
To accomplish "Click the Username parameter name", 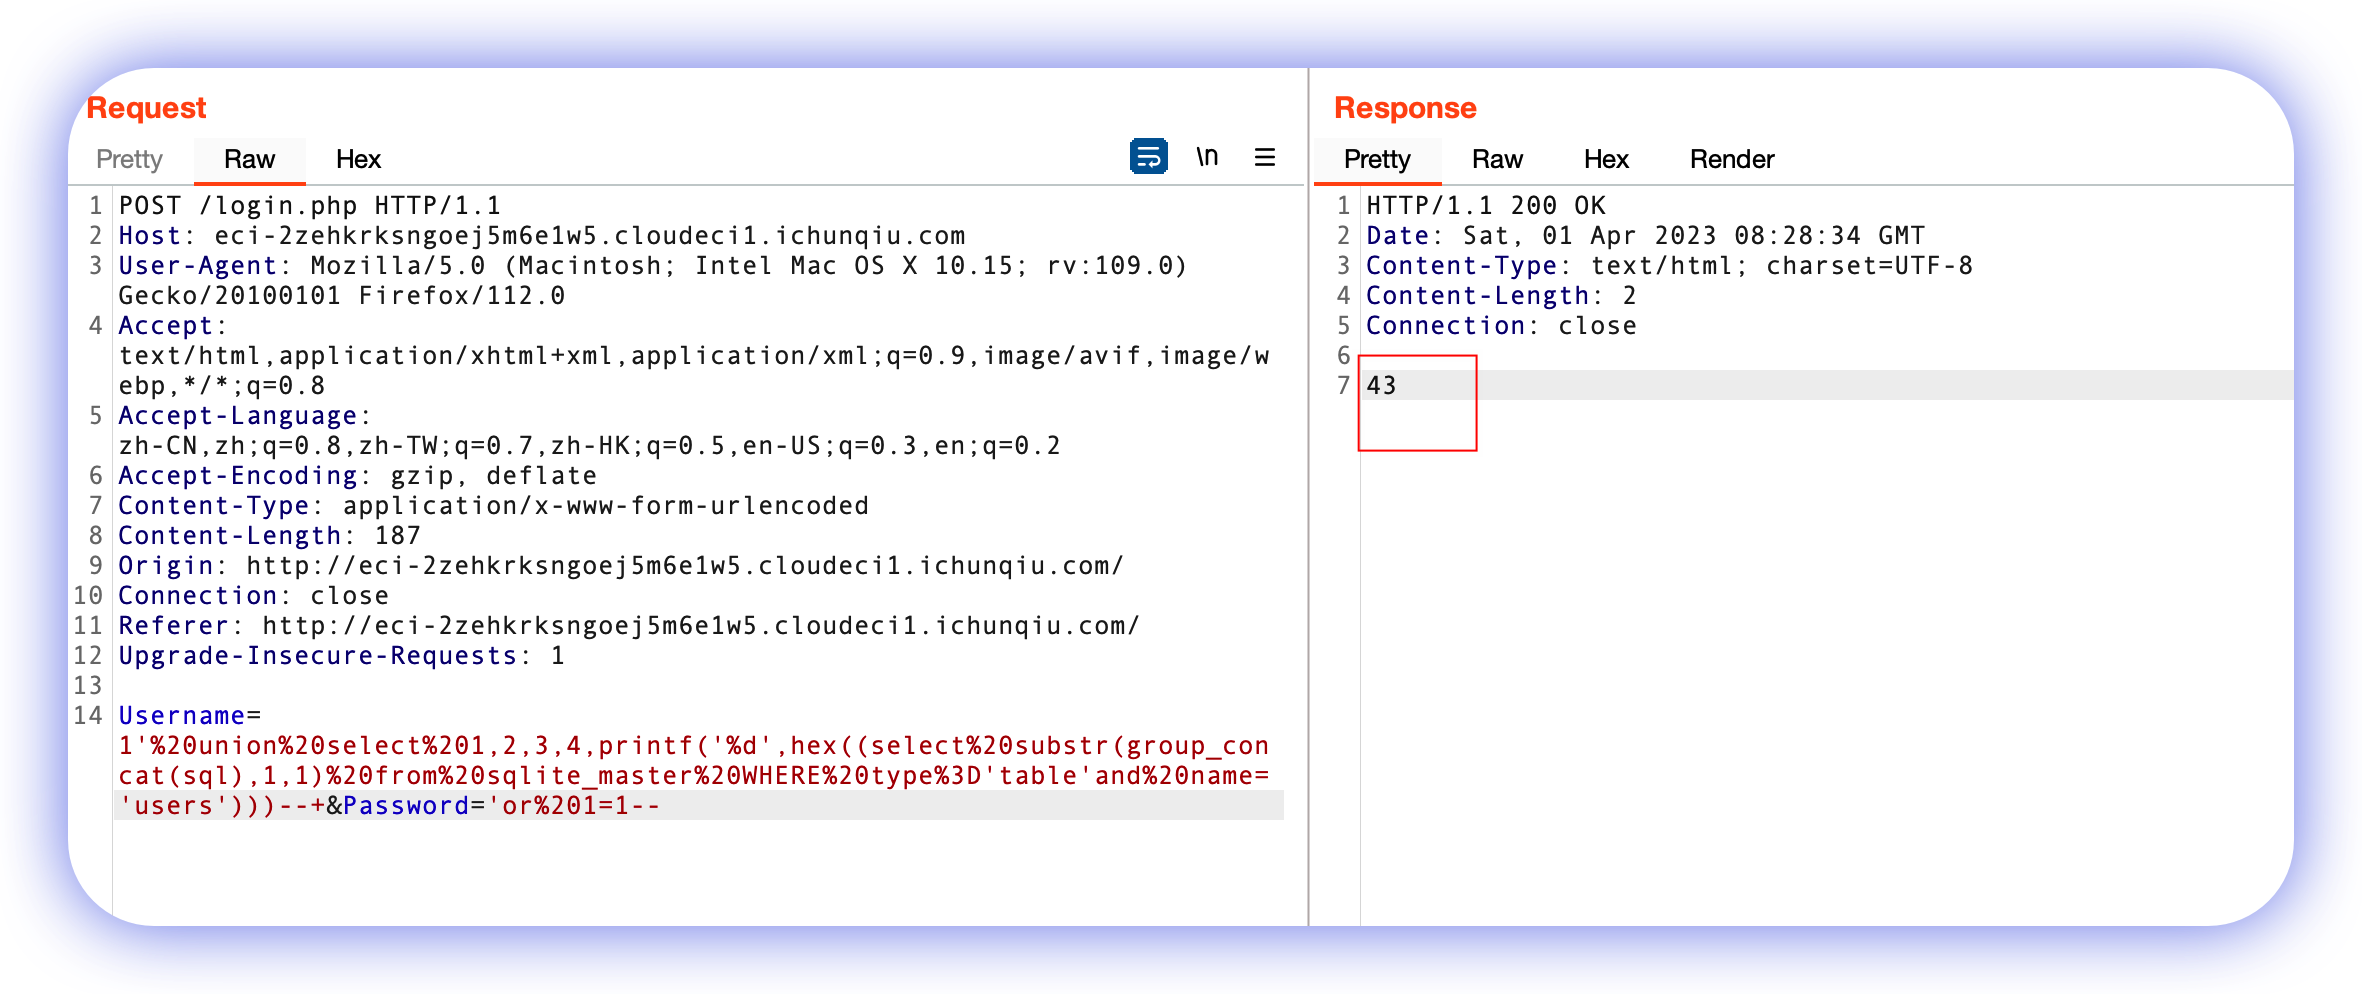I will (x=181, y=716).
